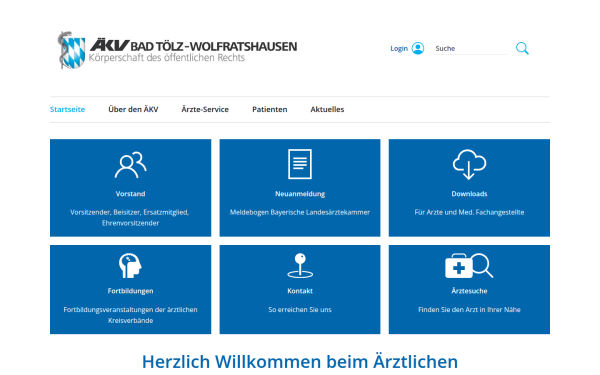600x375 pixels.
Task: Go to the Patienten menu
Action: [x=270, y=109]
